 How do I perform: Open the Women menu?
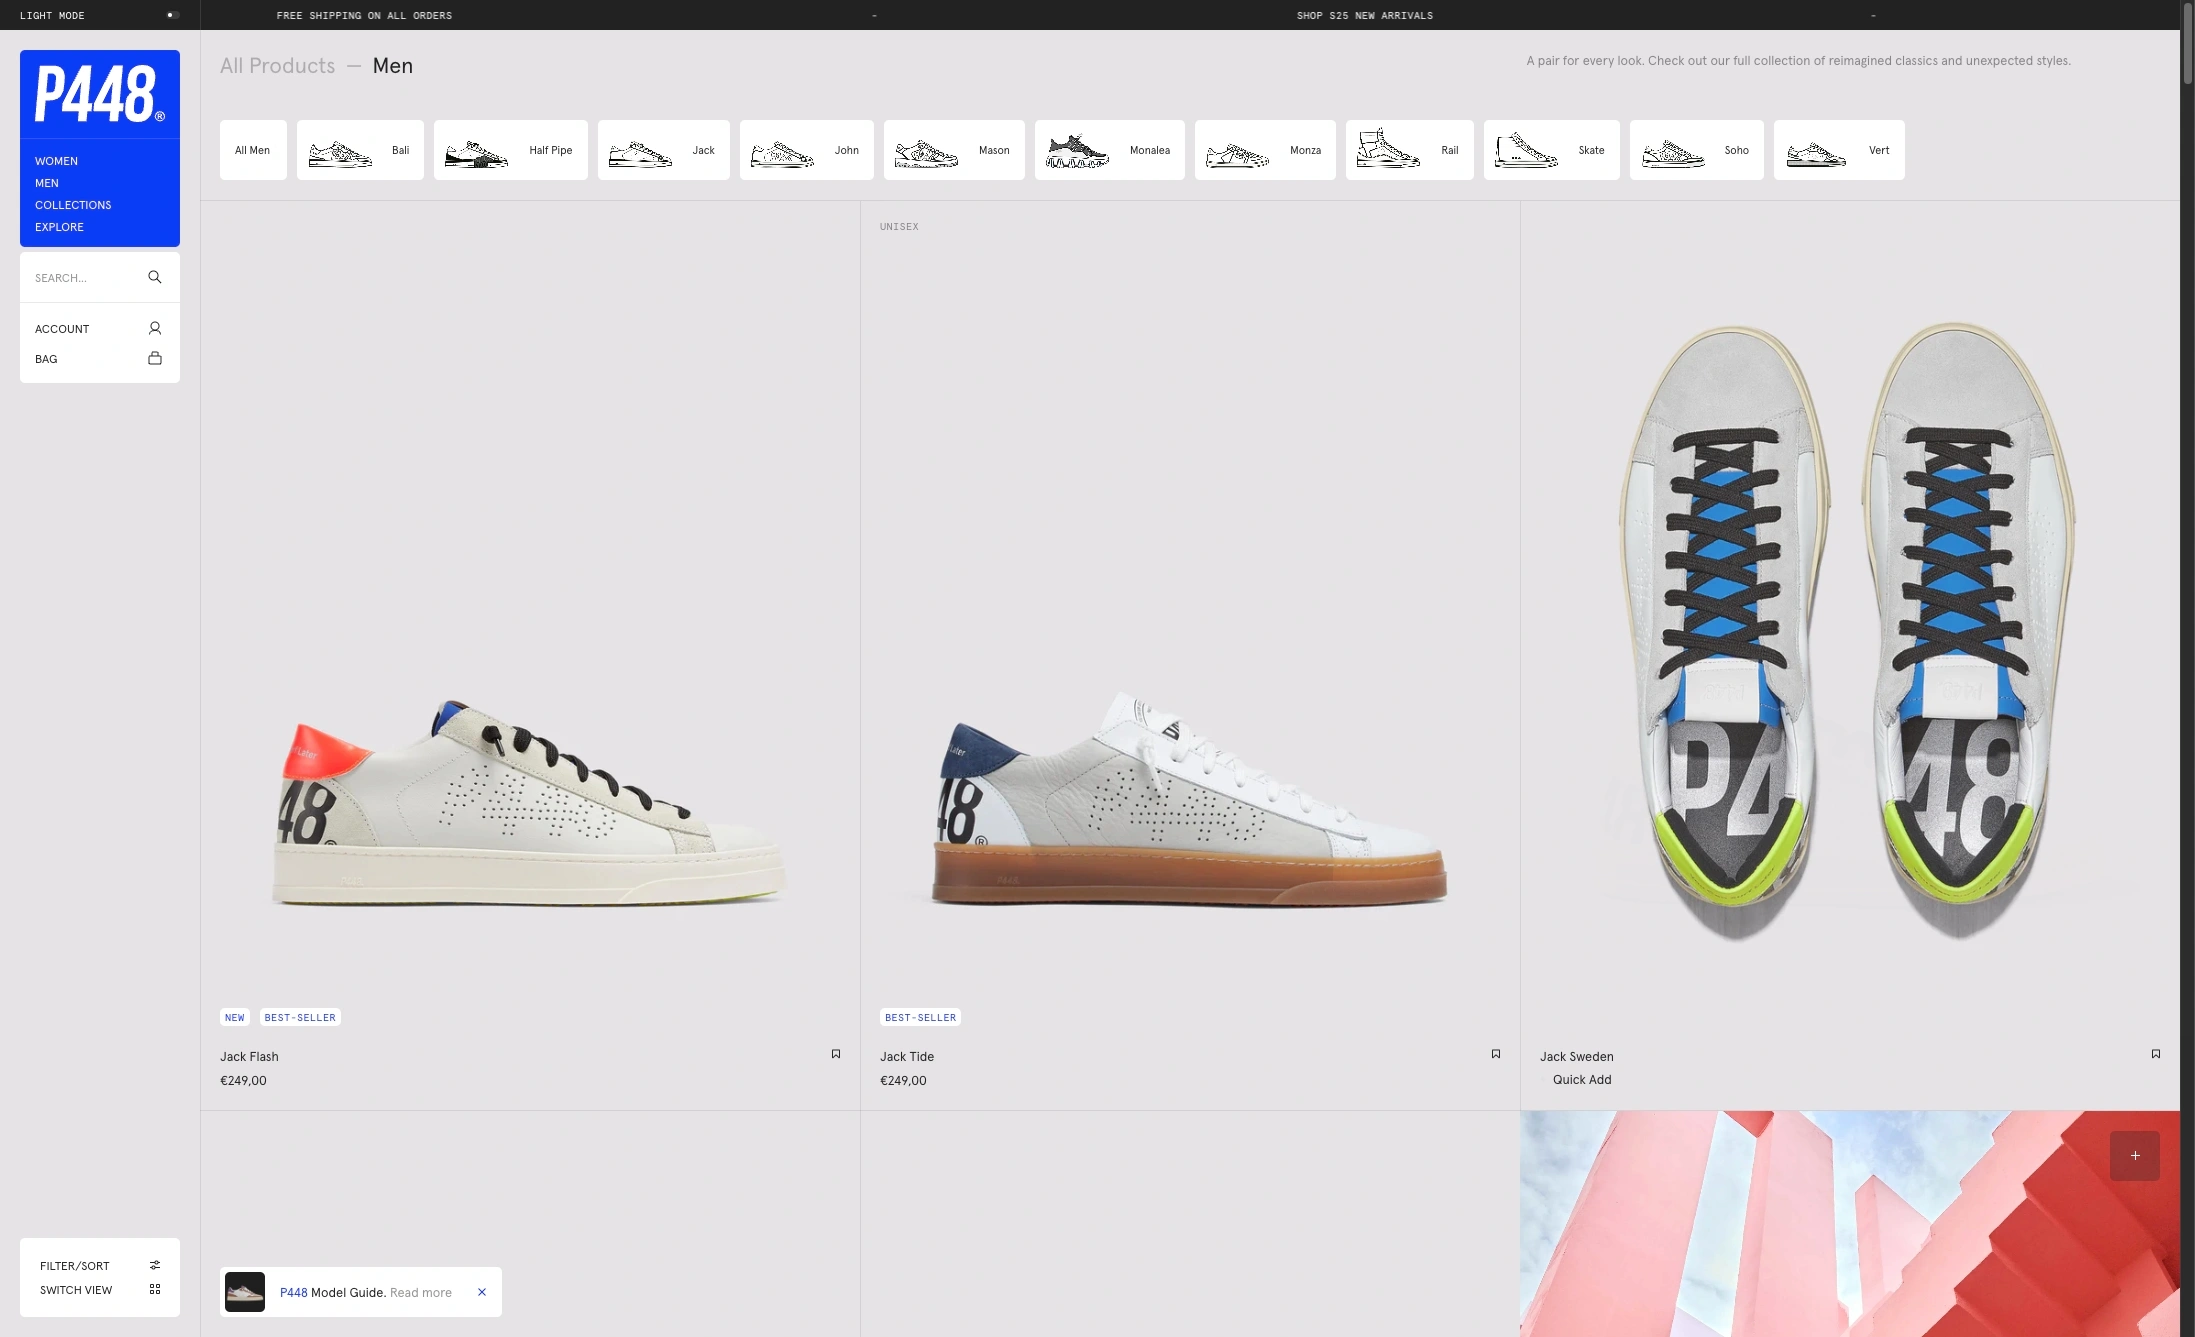[x=56, y=161]
